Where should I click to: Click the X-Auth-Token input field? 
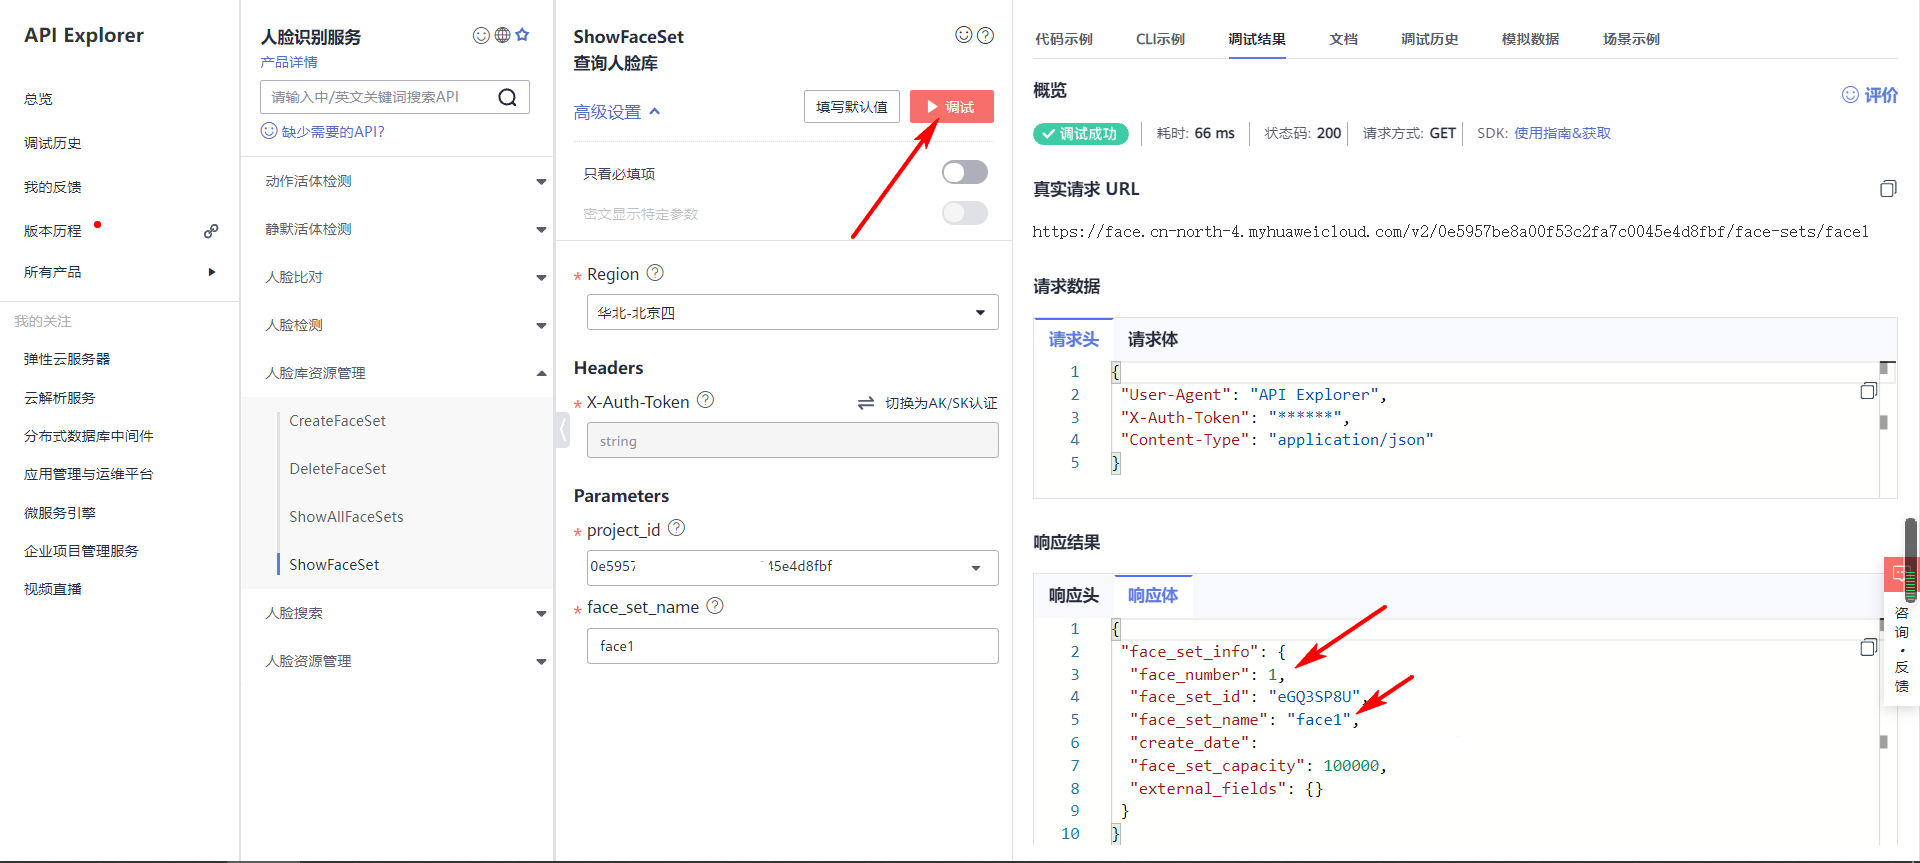pyautogui.click(x=792, y=440)
